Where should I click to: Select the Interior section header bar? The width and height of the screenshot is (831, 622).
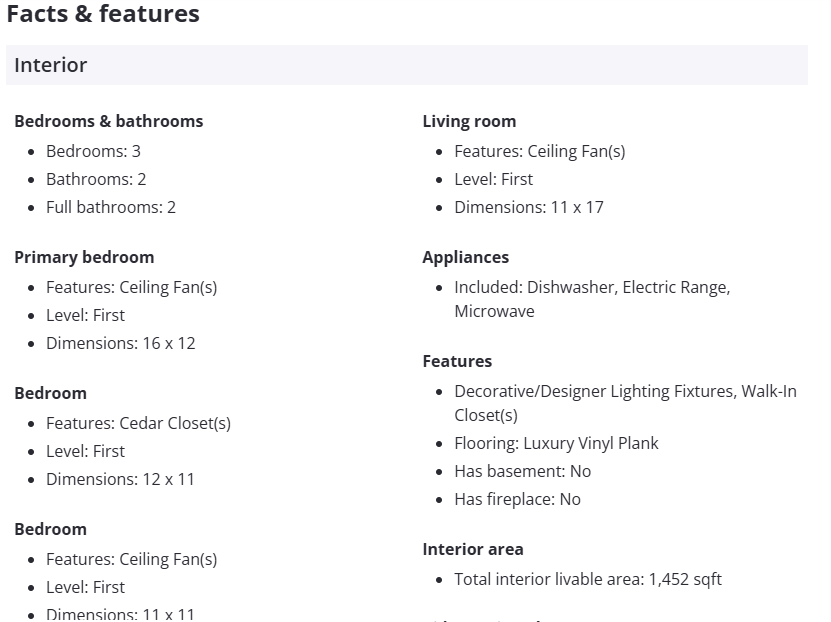click(406, 65)
